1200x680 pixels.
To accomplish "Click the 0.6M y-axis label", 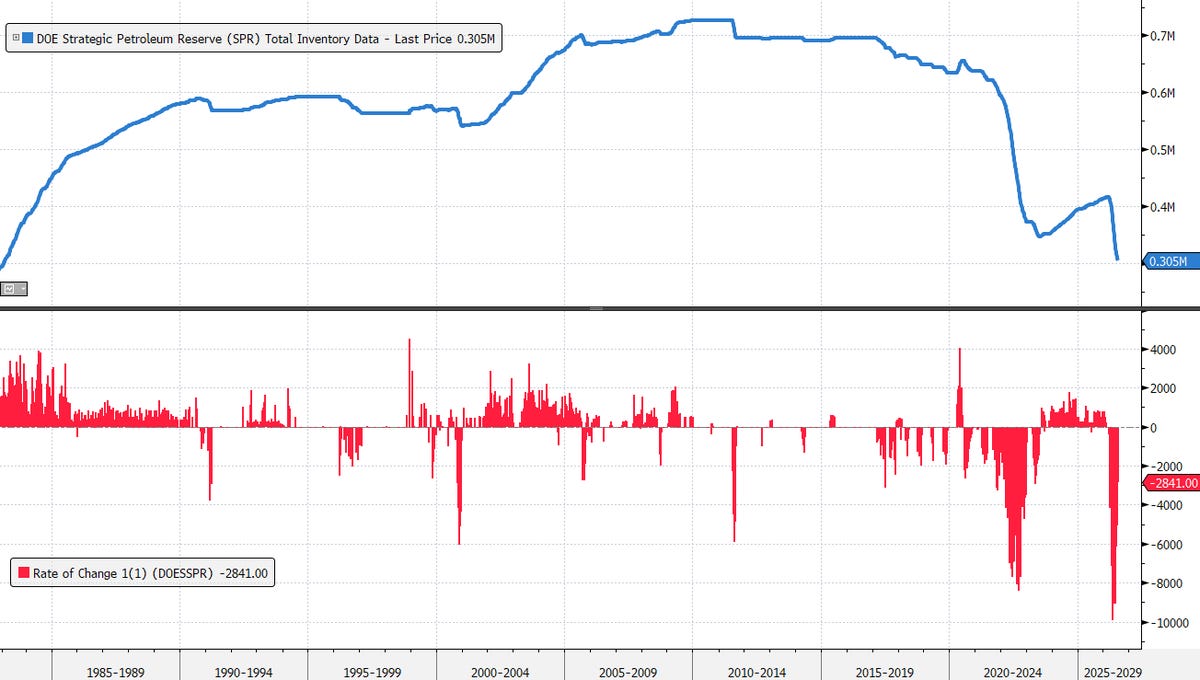I will pos(1163,93).
